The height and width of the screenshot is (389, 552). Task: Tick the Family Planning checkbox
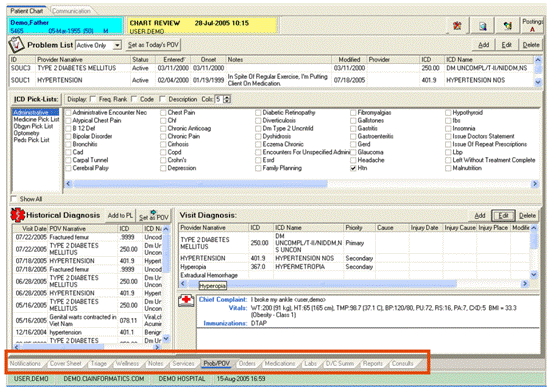click(x=258, y=168)
